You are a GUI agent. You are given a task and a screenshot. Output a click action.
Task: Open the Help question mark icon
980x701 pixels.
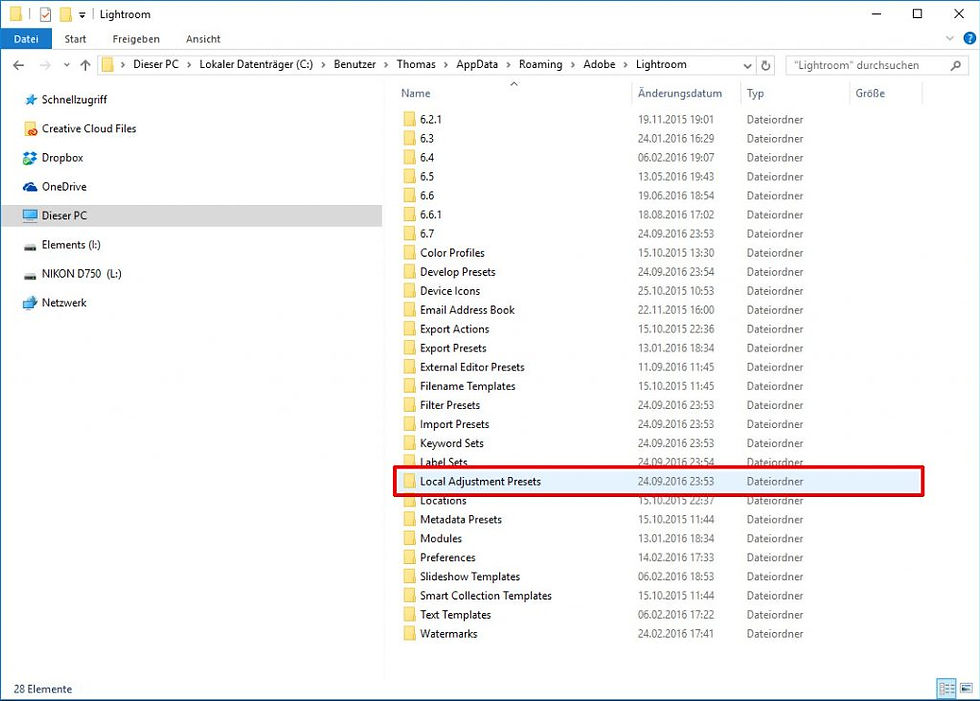click(969, 39)
